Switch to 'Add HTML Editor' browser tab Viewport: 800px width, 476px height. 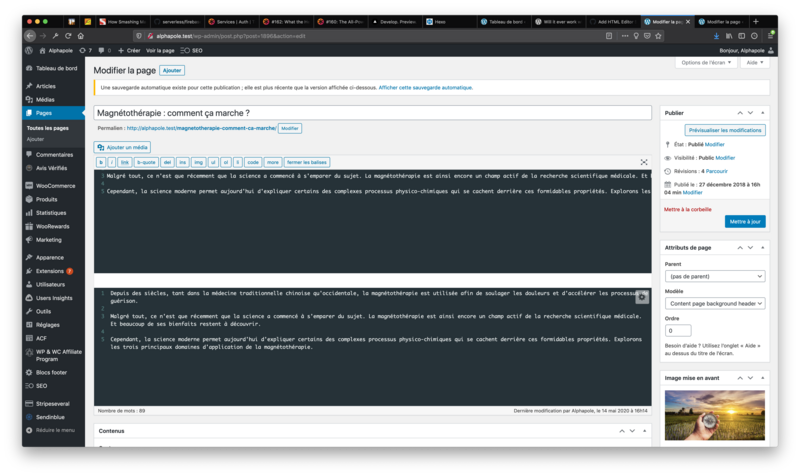coord(612,21)
